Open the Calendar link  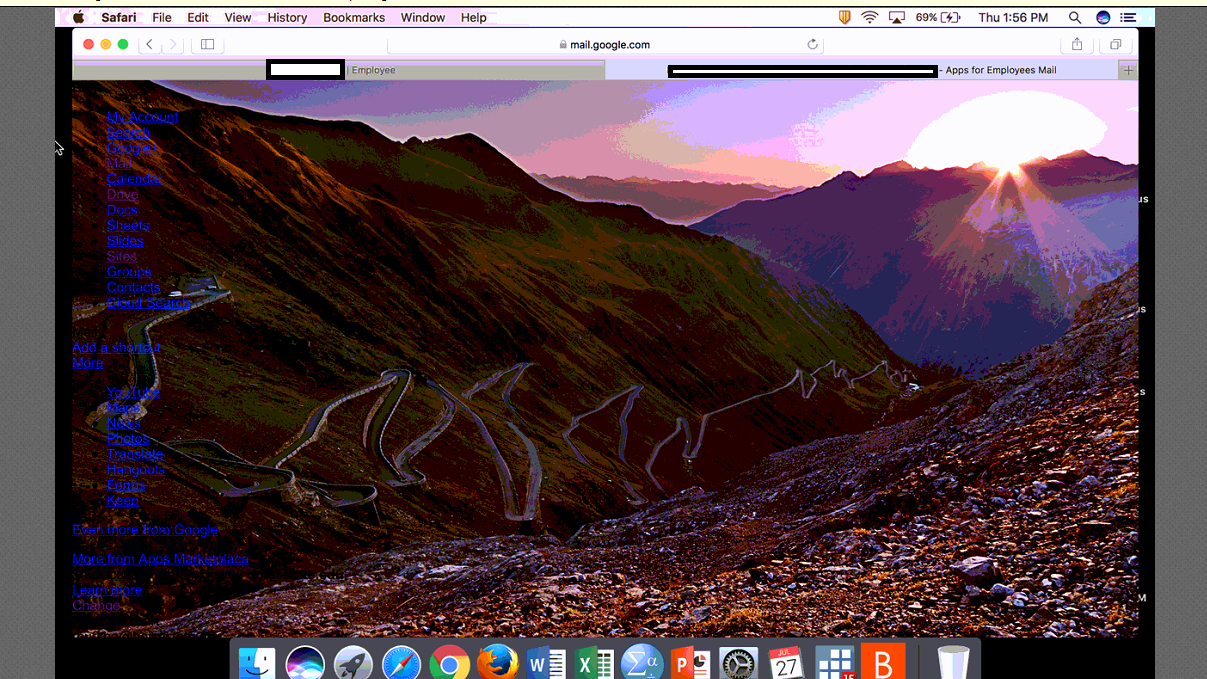coord(134,179)
